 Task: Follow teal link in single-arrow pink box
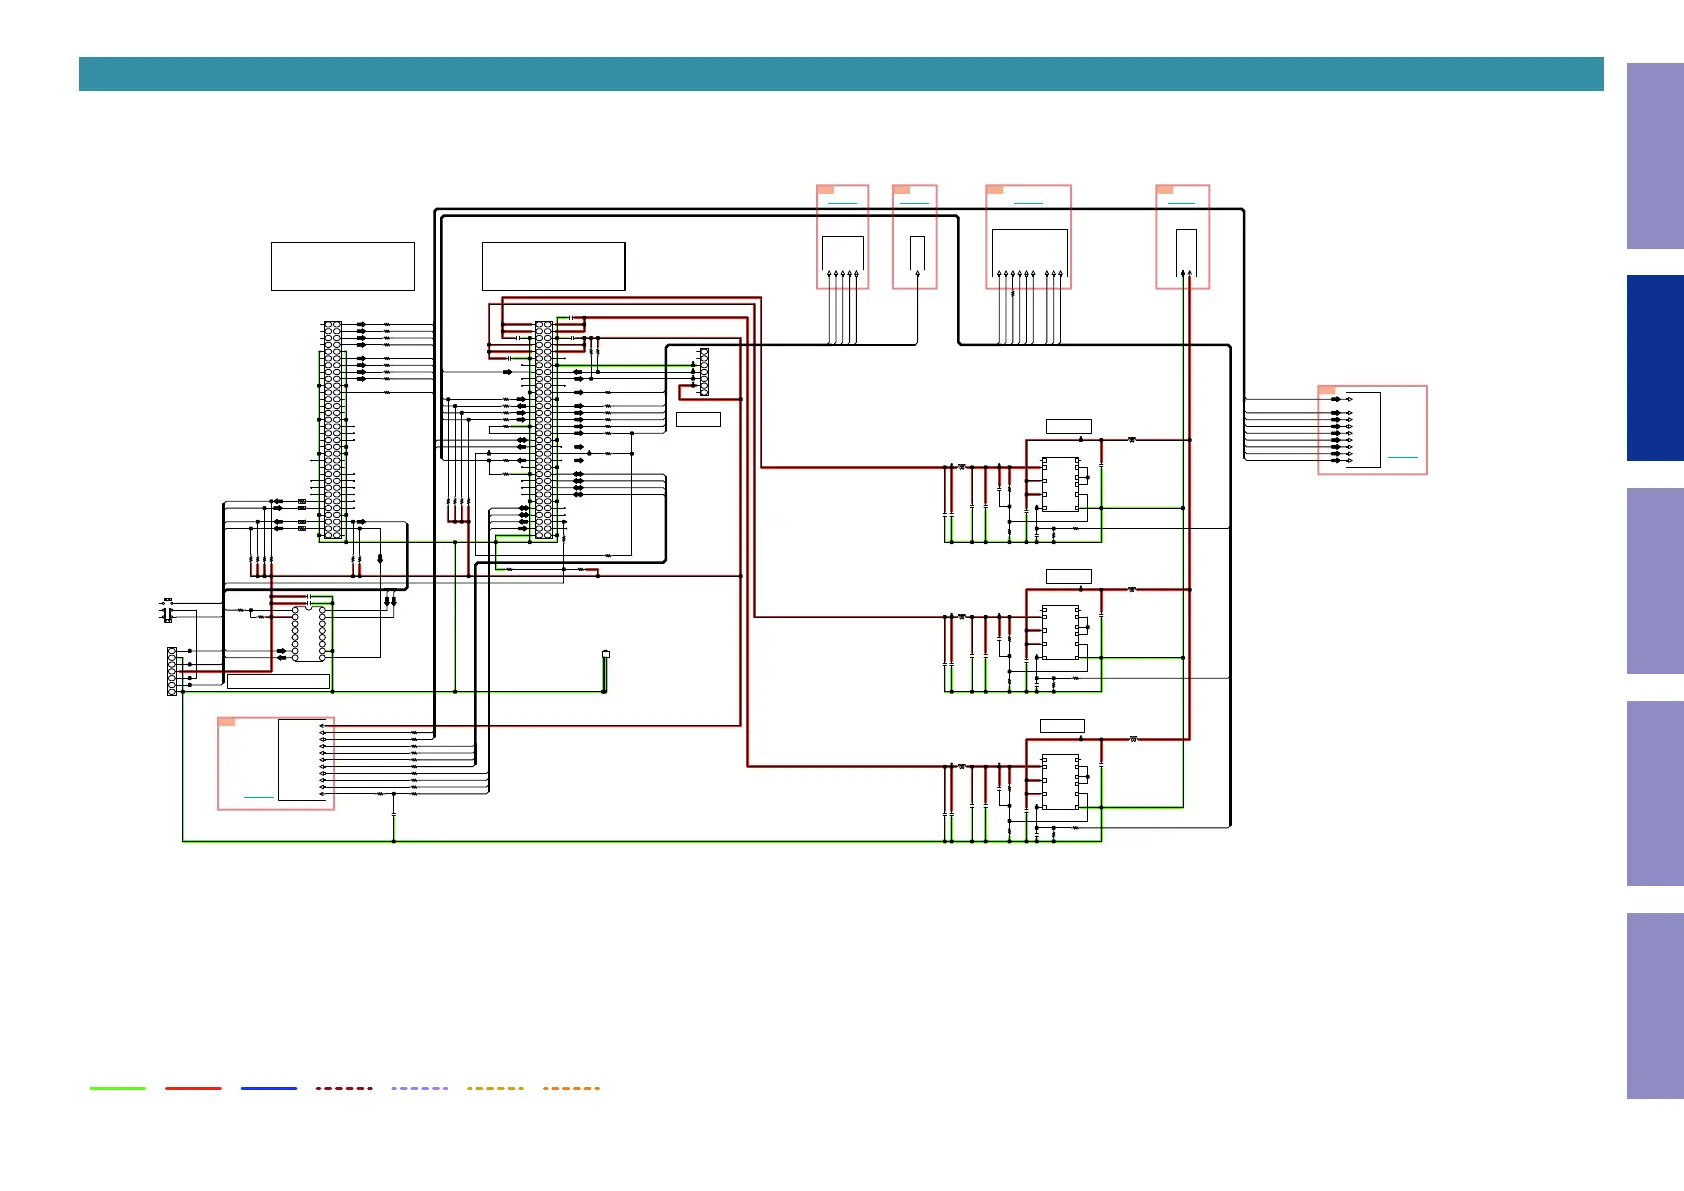(914, 203)
